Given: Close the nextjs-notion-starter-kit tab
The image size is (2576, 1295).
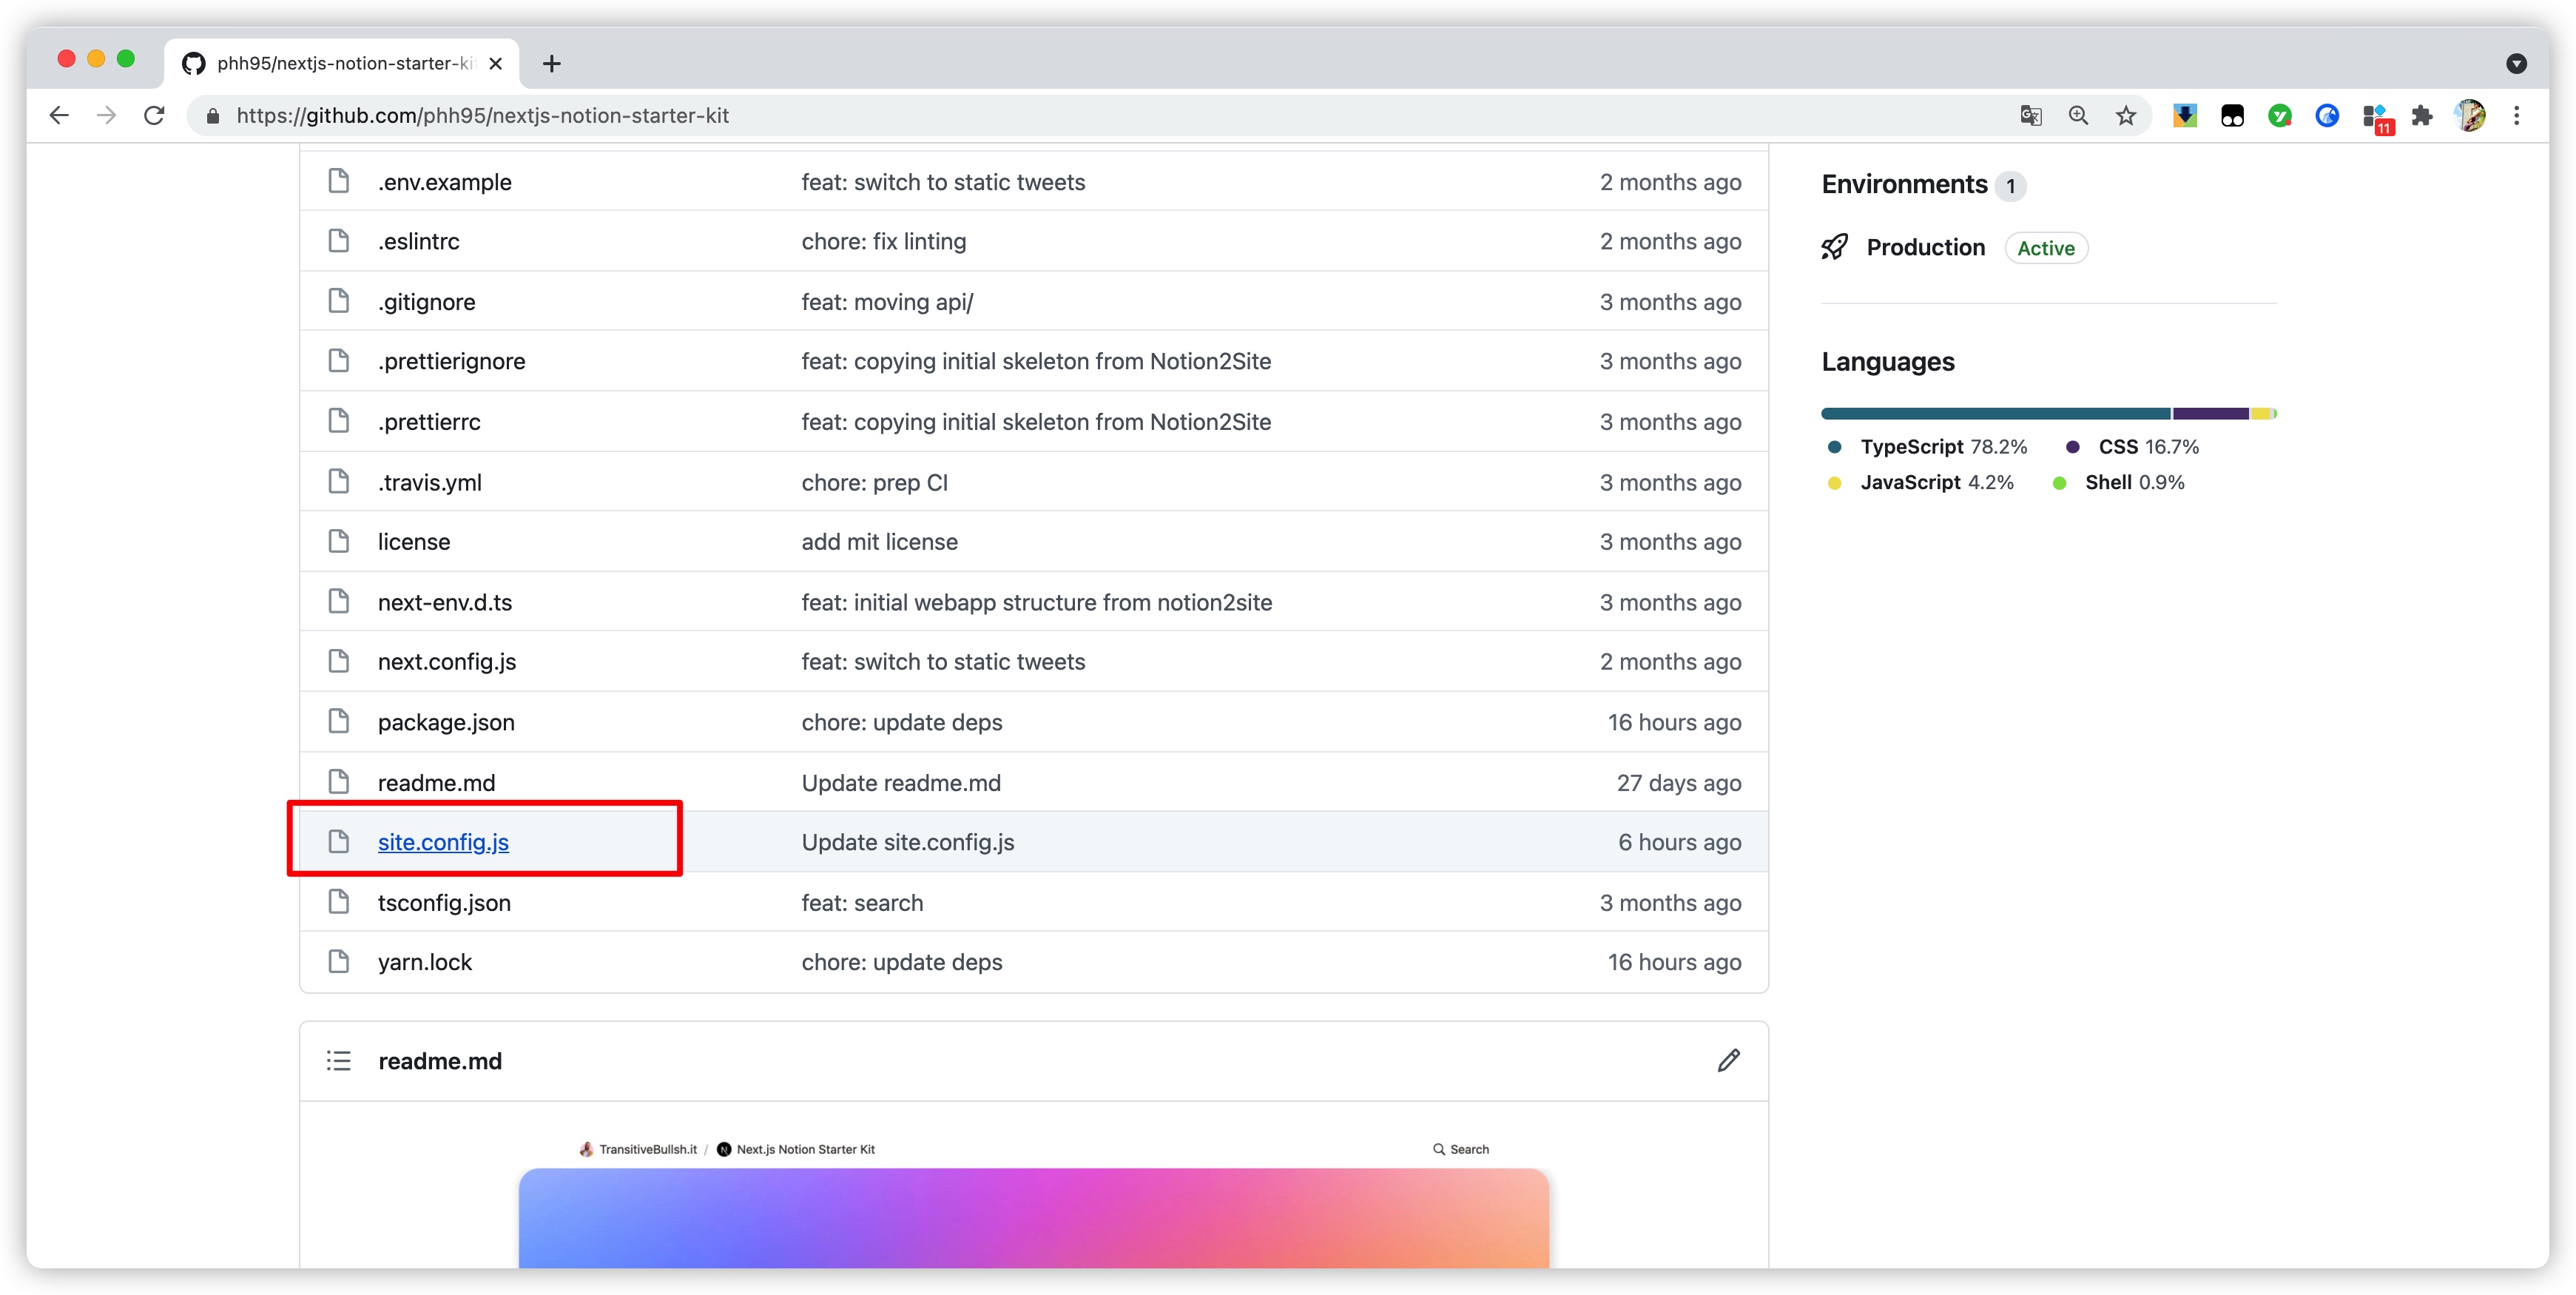Looking at the screenshot, I should click(495, 64).
